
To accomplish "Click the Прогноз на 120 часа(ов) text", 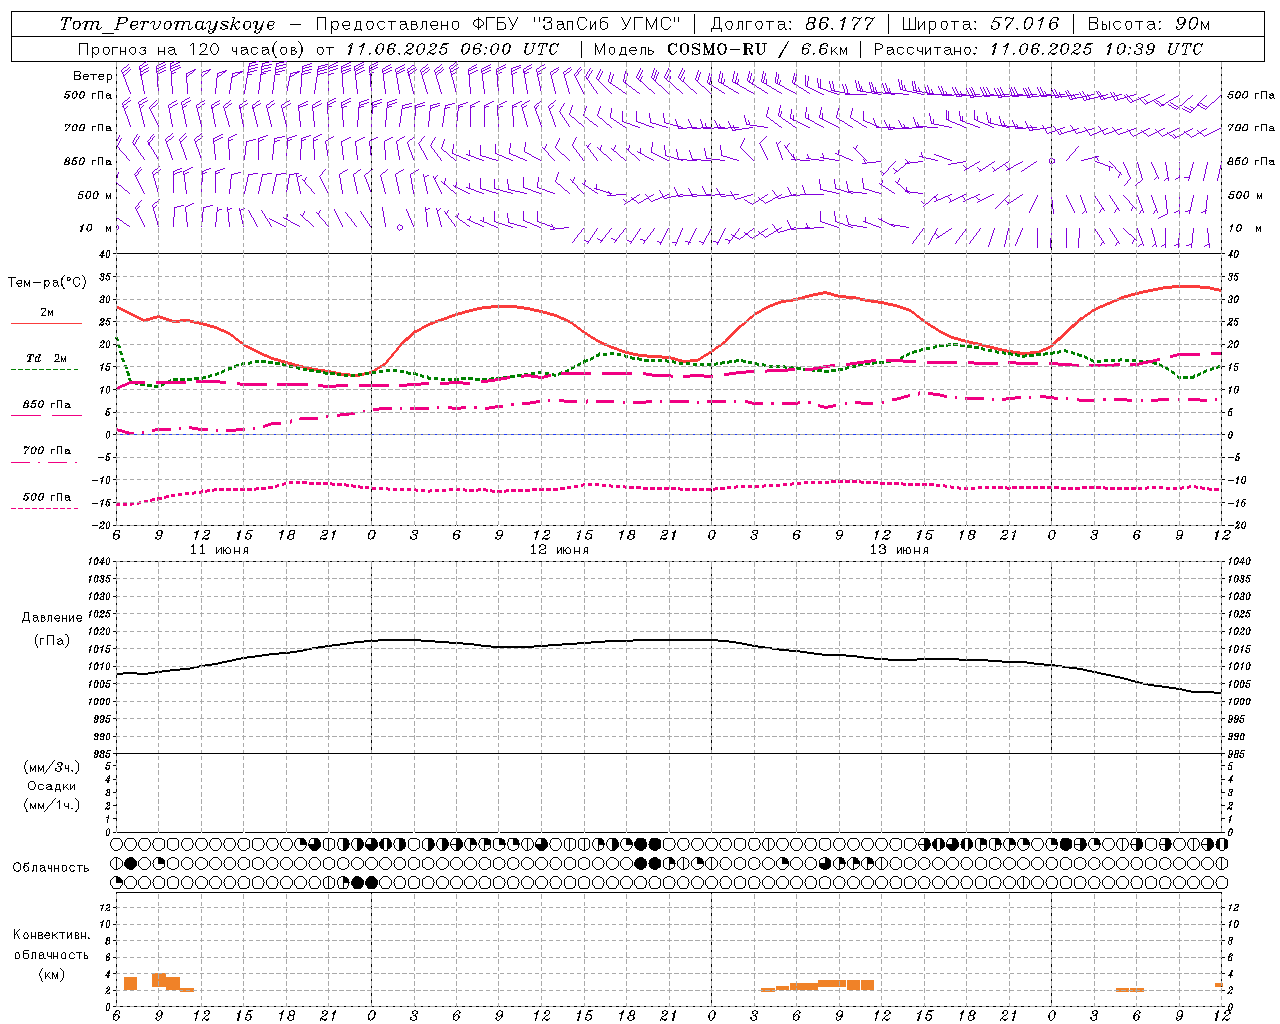I will click(192, 49).
